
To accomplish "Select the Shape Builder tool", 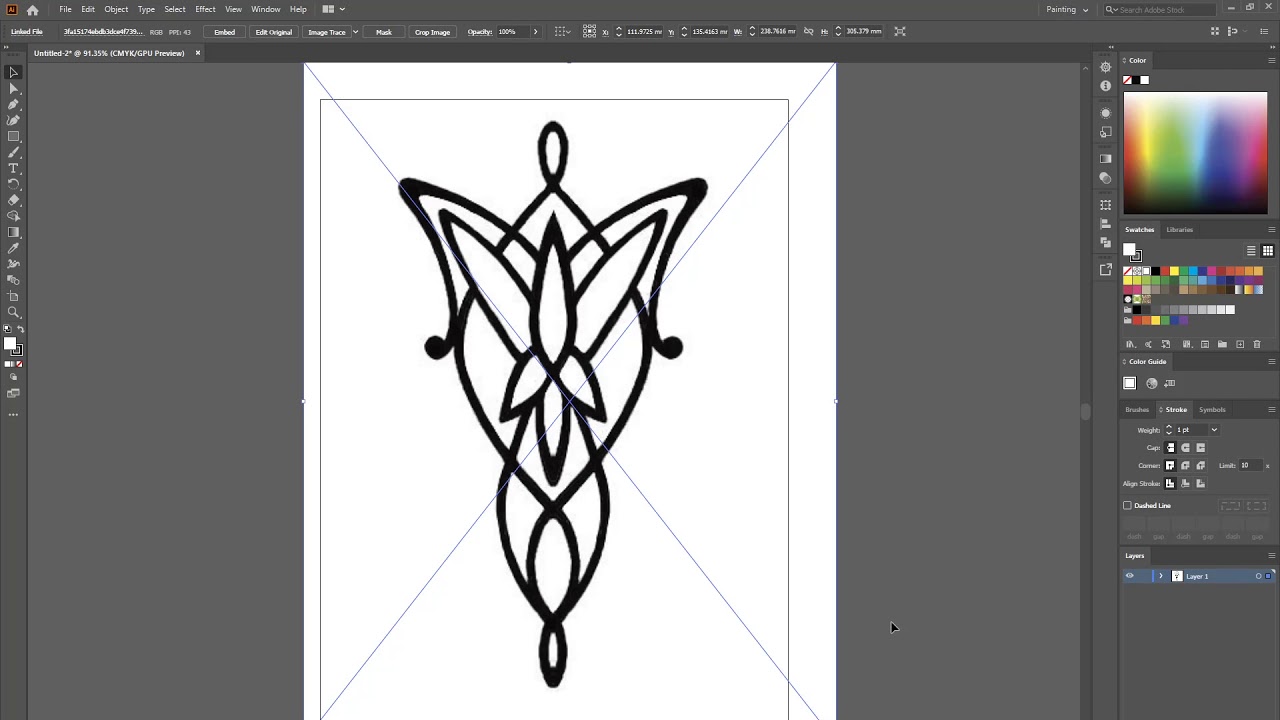I will (14, 217).
